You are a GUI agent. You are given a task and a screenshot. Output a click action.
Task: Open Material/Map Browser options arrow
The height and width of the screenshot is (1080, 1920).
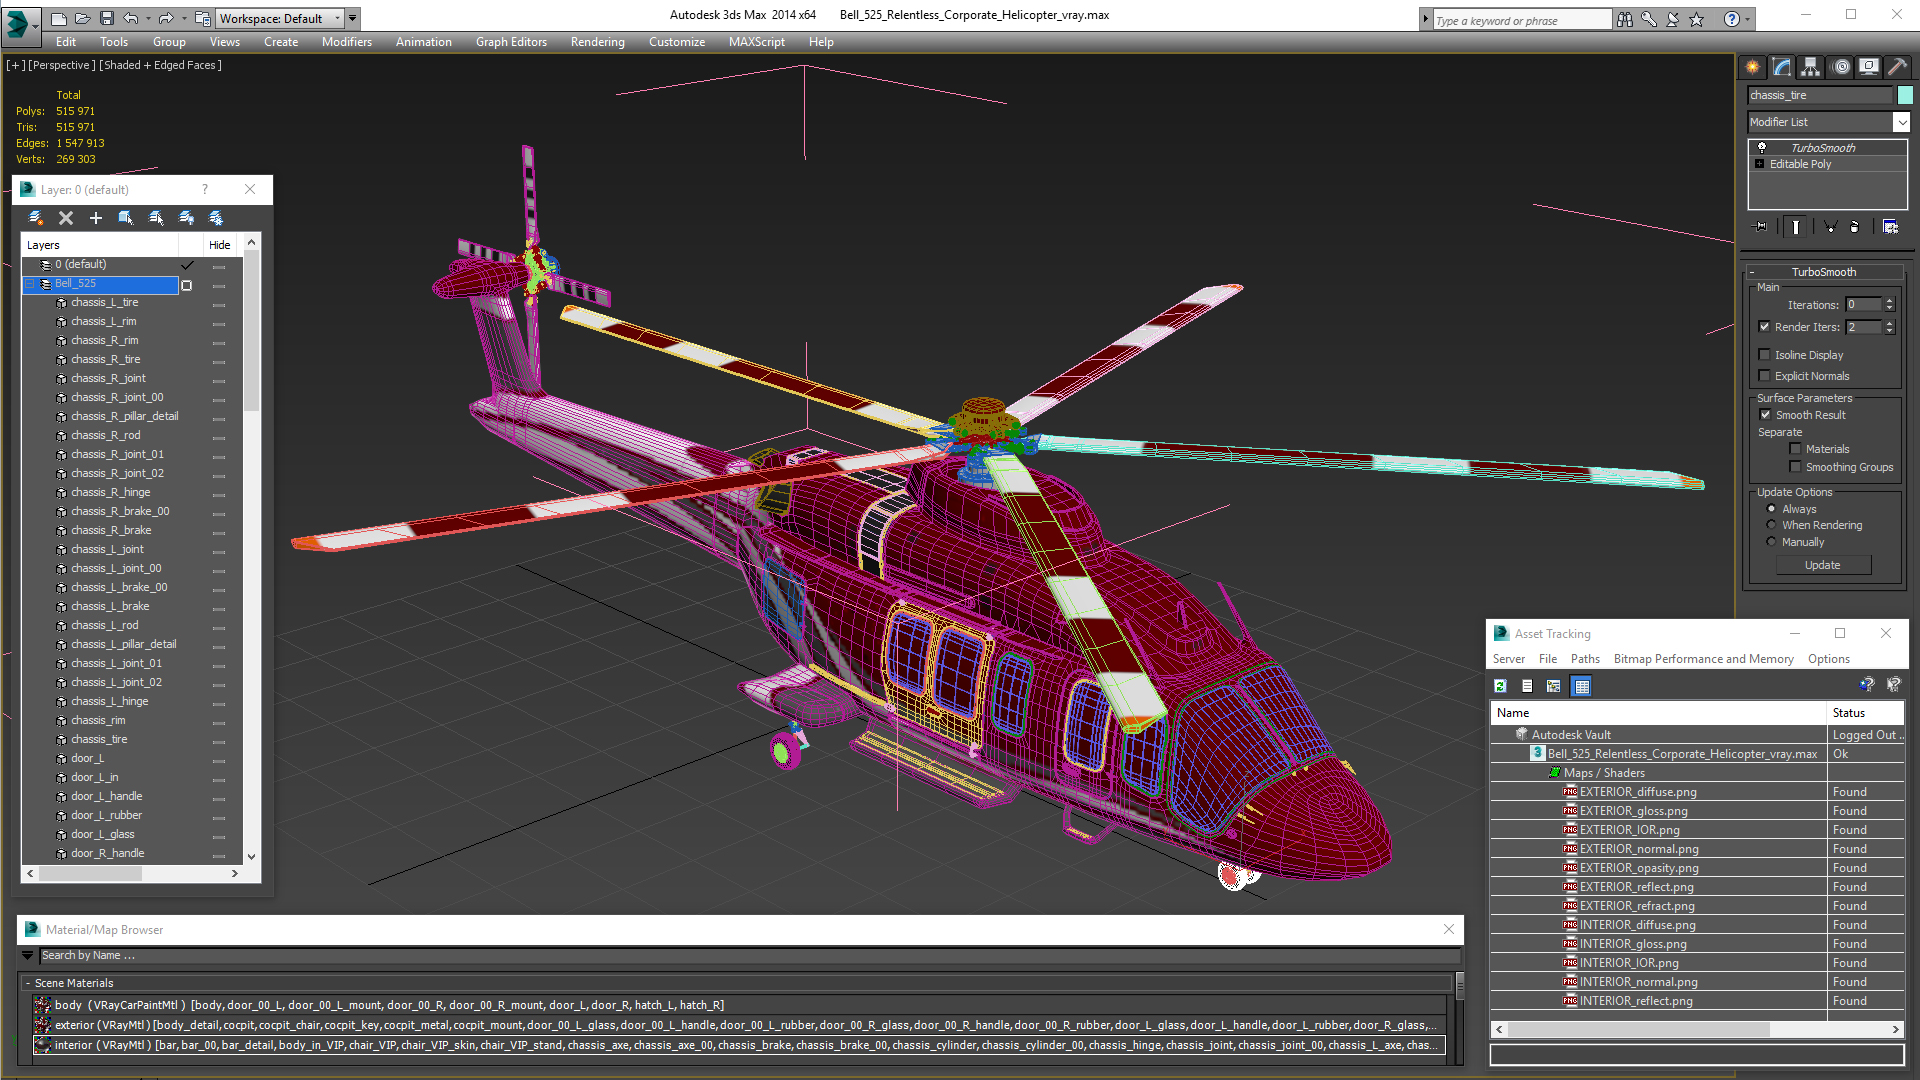click(28, 956)
